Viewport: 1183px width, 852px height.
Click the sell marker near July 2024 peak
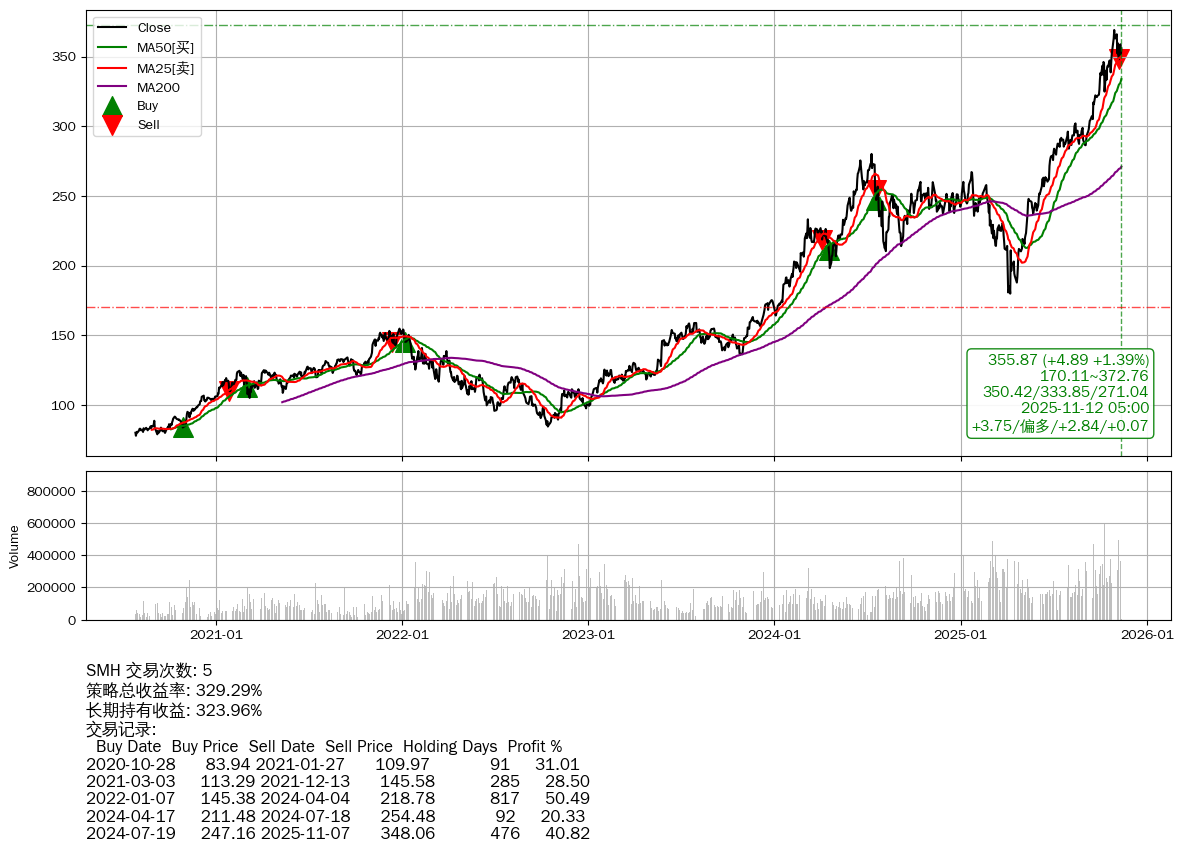pos(877,187)
